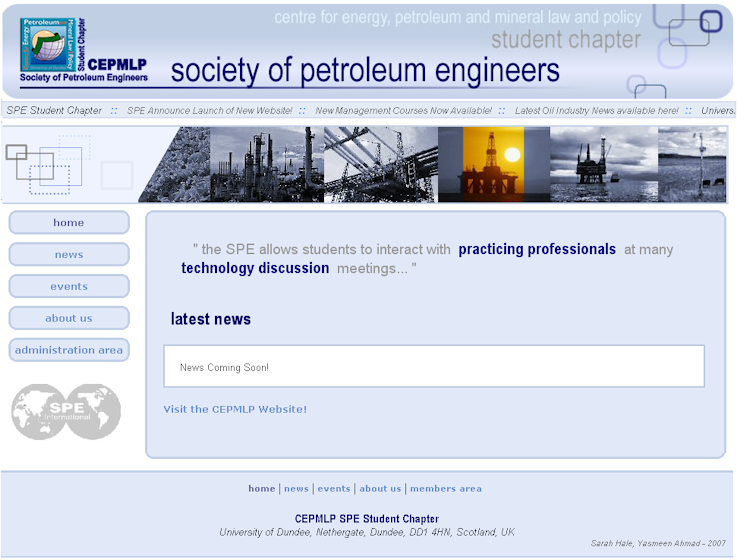Go to the news sidebar button
Screen dimensions: 750x560
tap(69, 254)
